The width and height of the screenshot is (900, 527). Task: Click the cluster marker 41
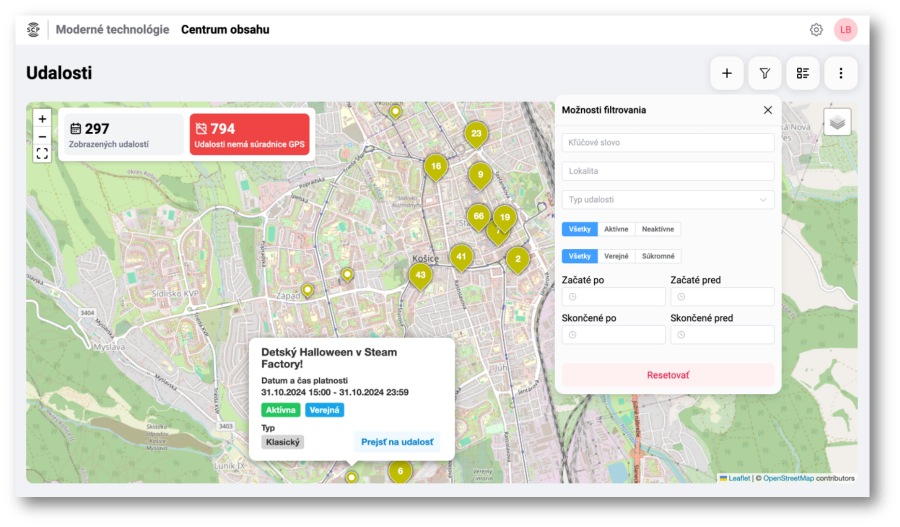(461, 257)
